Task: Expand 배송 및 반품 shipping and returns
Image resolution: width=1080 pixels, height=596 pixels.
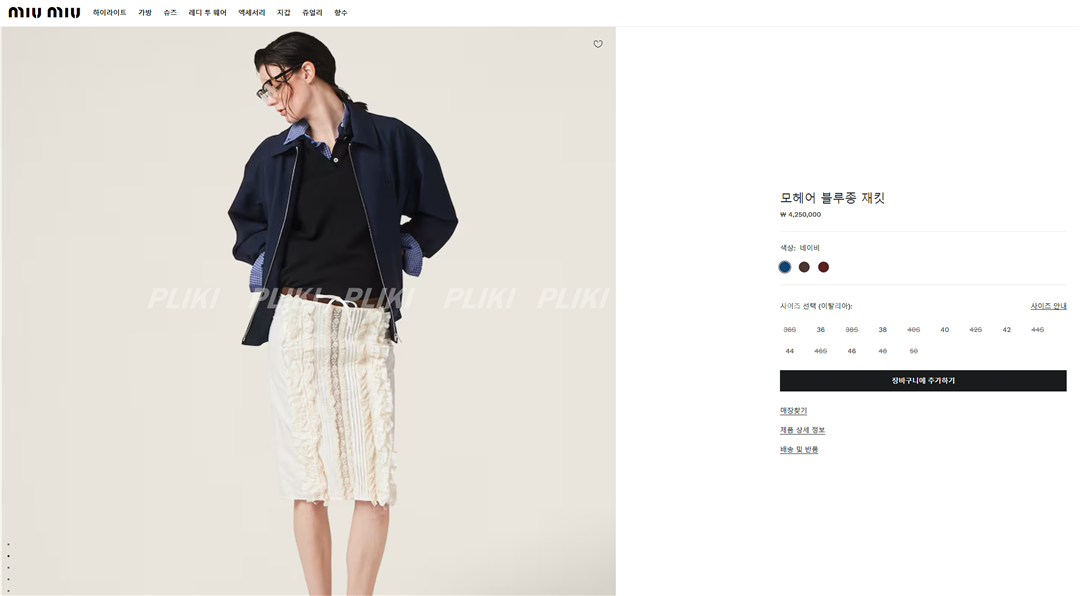Action: pos(798,449)
